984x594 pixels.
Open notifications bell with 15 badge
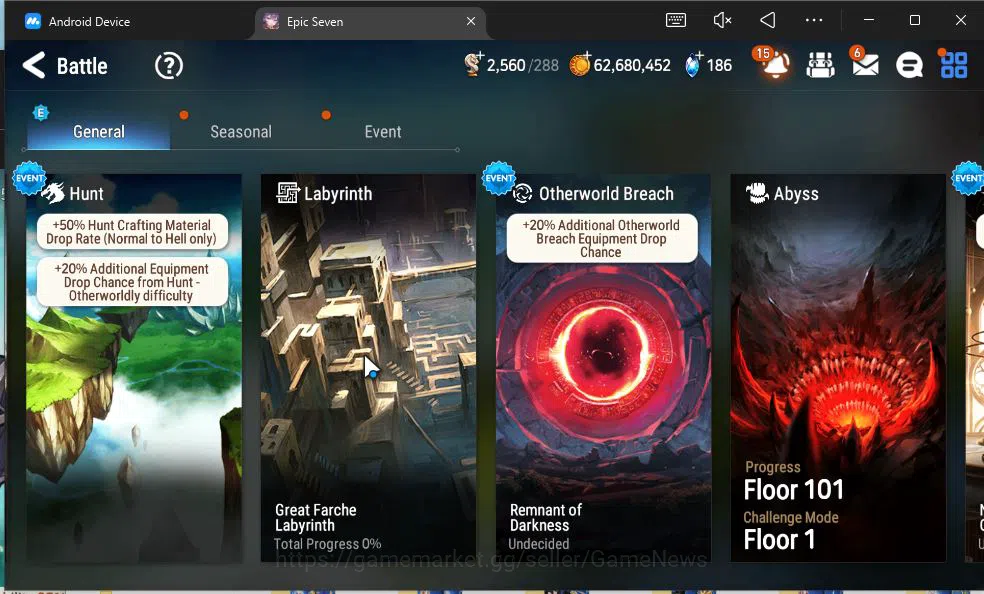point(774,63)
